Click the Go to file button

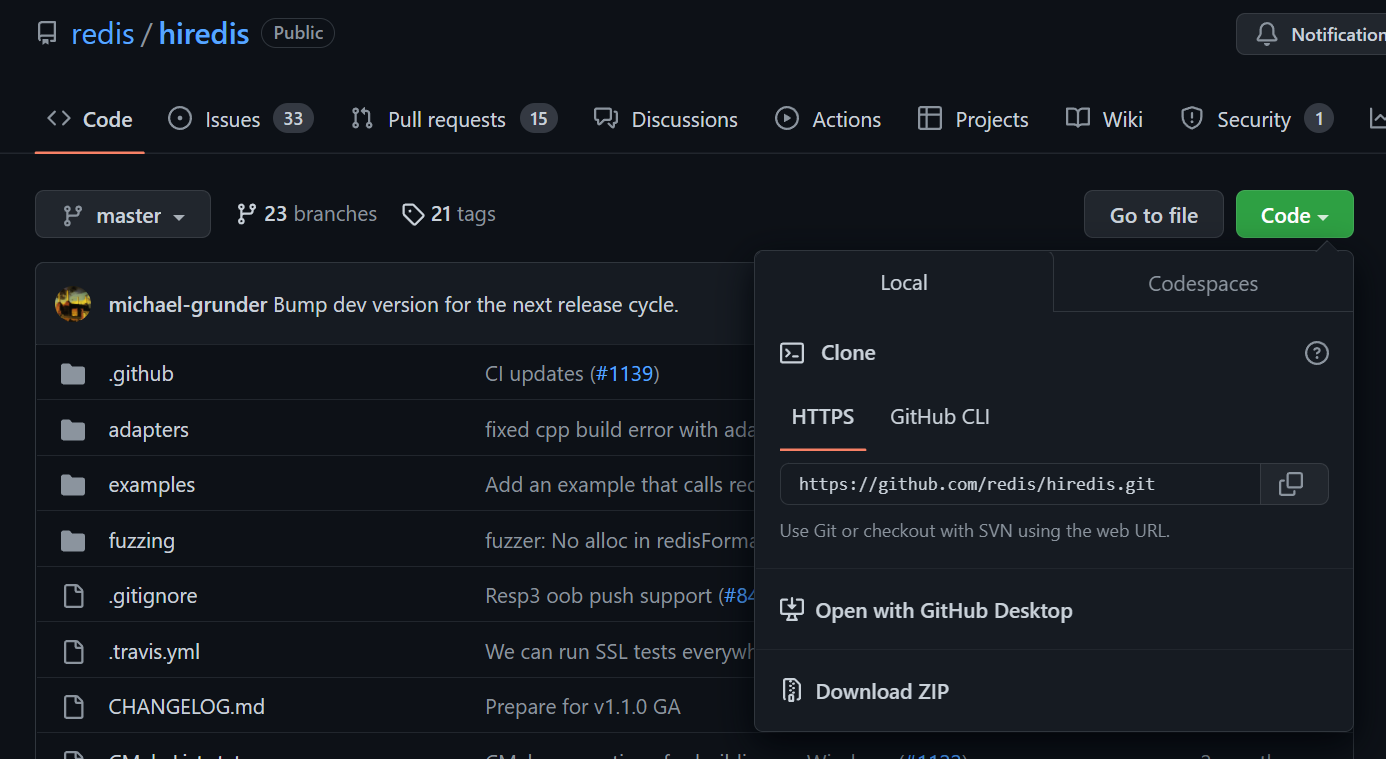pos(1153,215)
